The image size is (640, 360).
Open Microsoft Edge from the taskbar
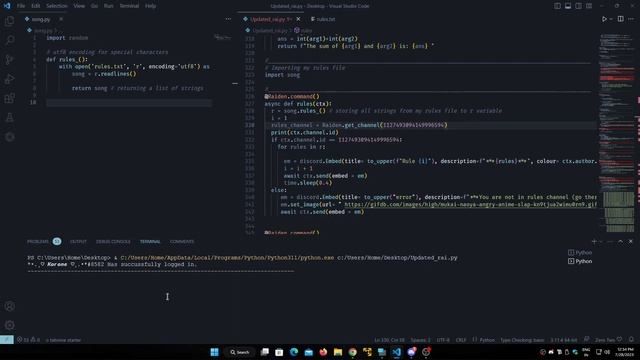(294, 352)
